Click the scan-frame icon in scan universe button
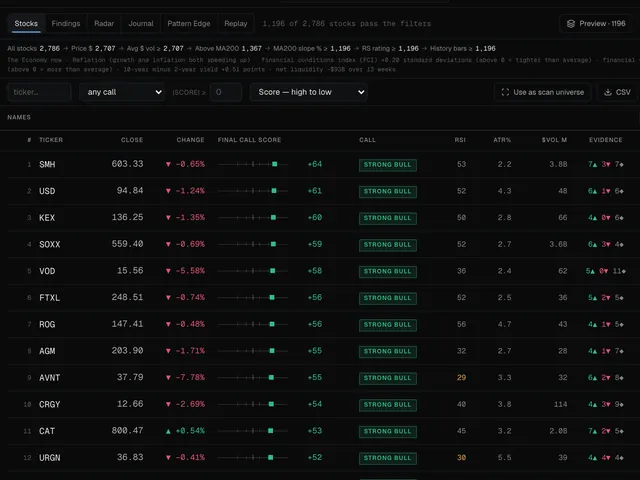Screen dimensions: 640x480 tap(505, 92)
